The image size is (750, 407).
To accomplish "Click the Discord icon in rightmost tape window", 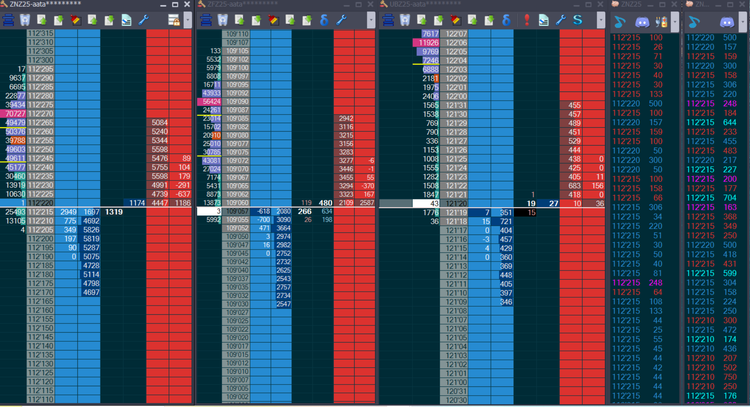I will (x=727, y=22).
